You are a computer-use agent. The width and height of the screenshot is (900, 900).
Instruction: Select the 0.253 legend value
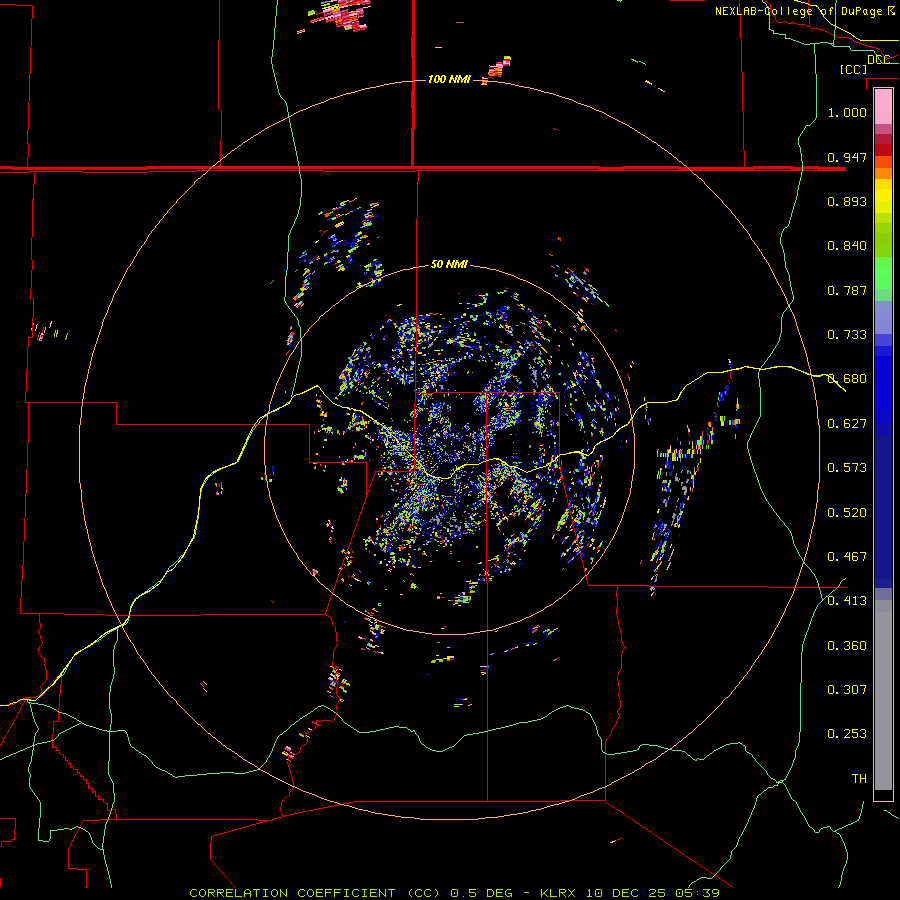click(x=847, y=734)
